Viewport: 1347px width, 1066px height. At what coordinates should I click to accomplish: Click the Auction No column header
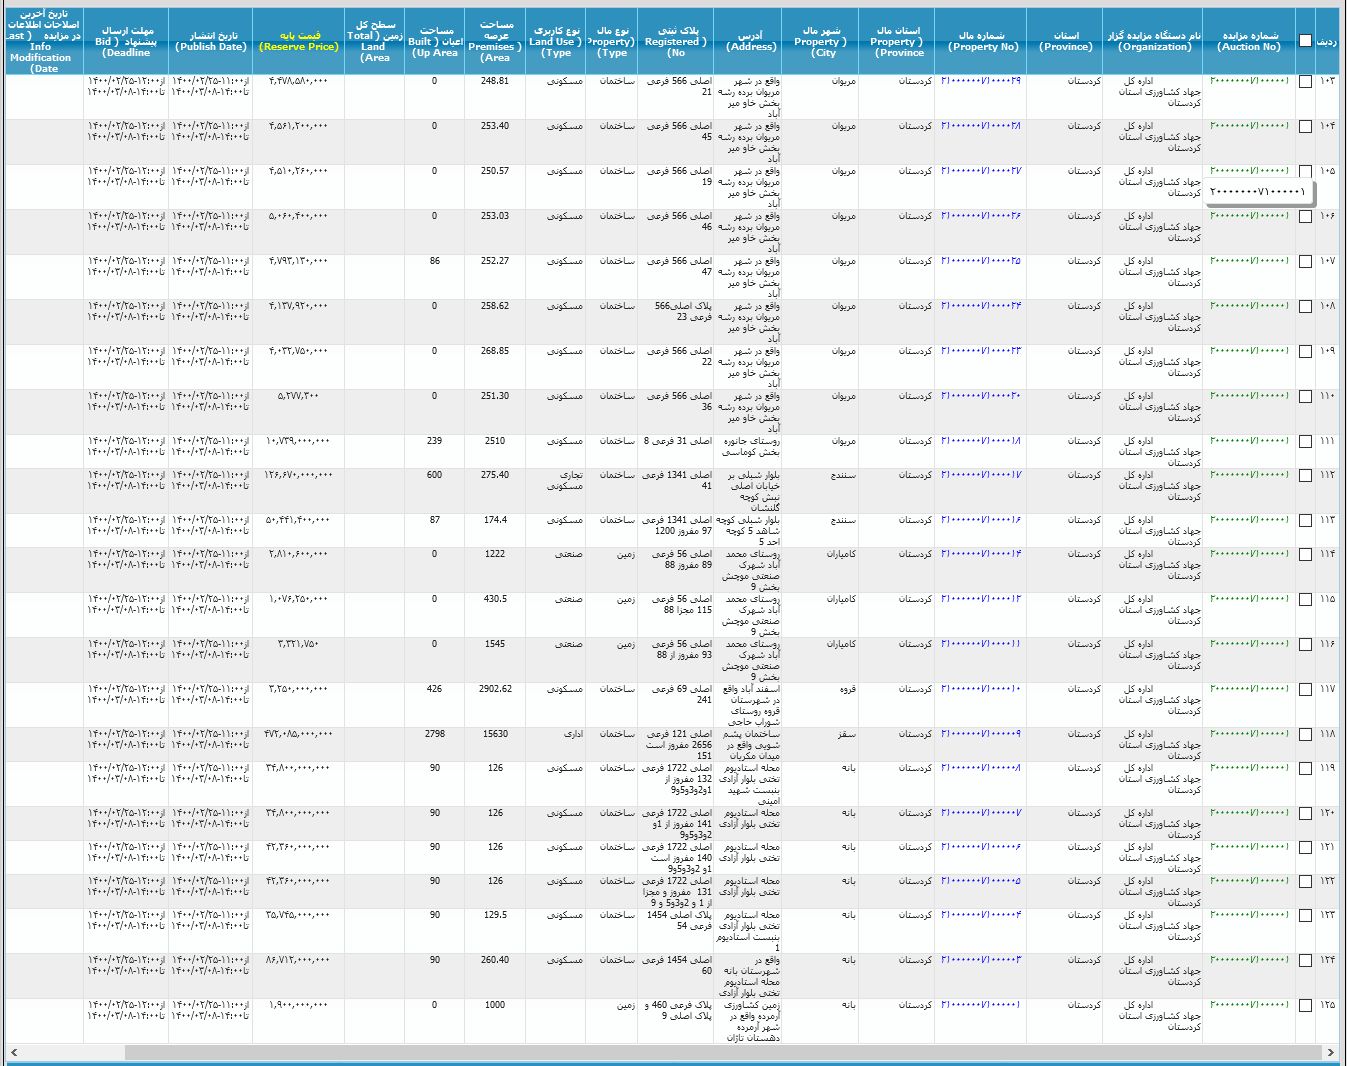click(1249, 41)
